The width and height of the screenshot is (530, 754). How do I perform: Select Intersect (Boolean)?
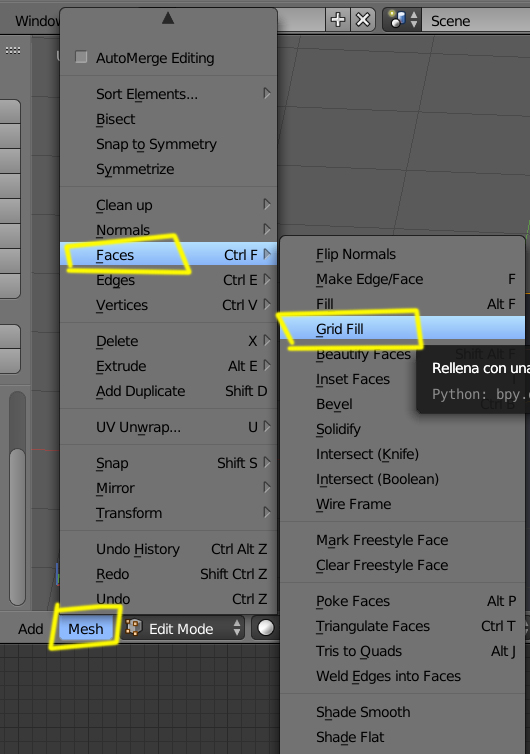point(402,479)
